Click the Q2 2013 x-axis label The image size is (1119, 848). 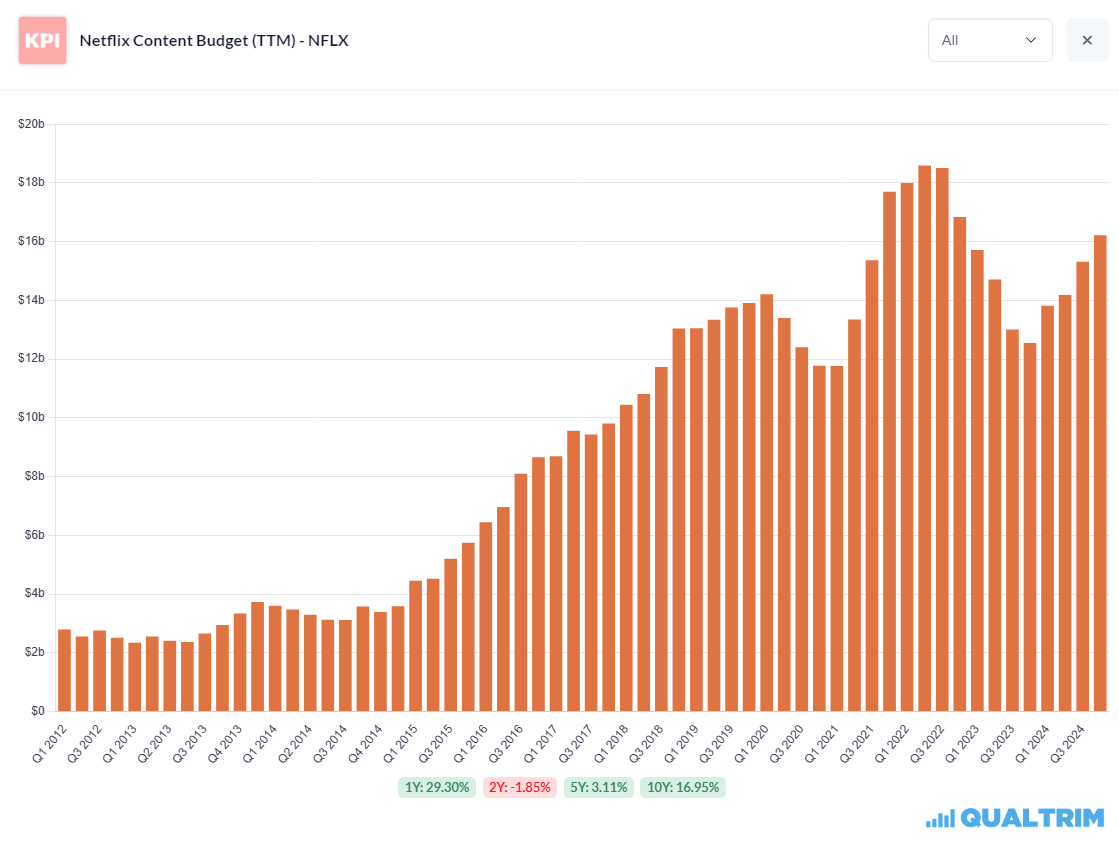pos(154,744)
